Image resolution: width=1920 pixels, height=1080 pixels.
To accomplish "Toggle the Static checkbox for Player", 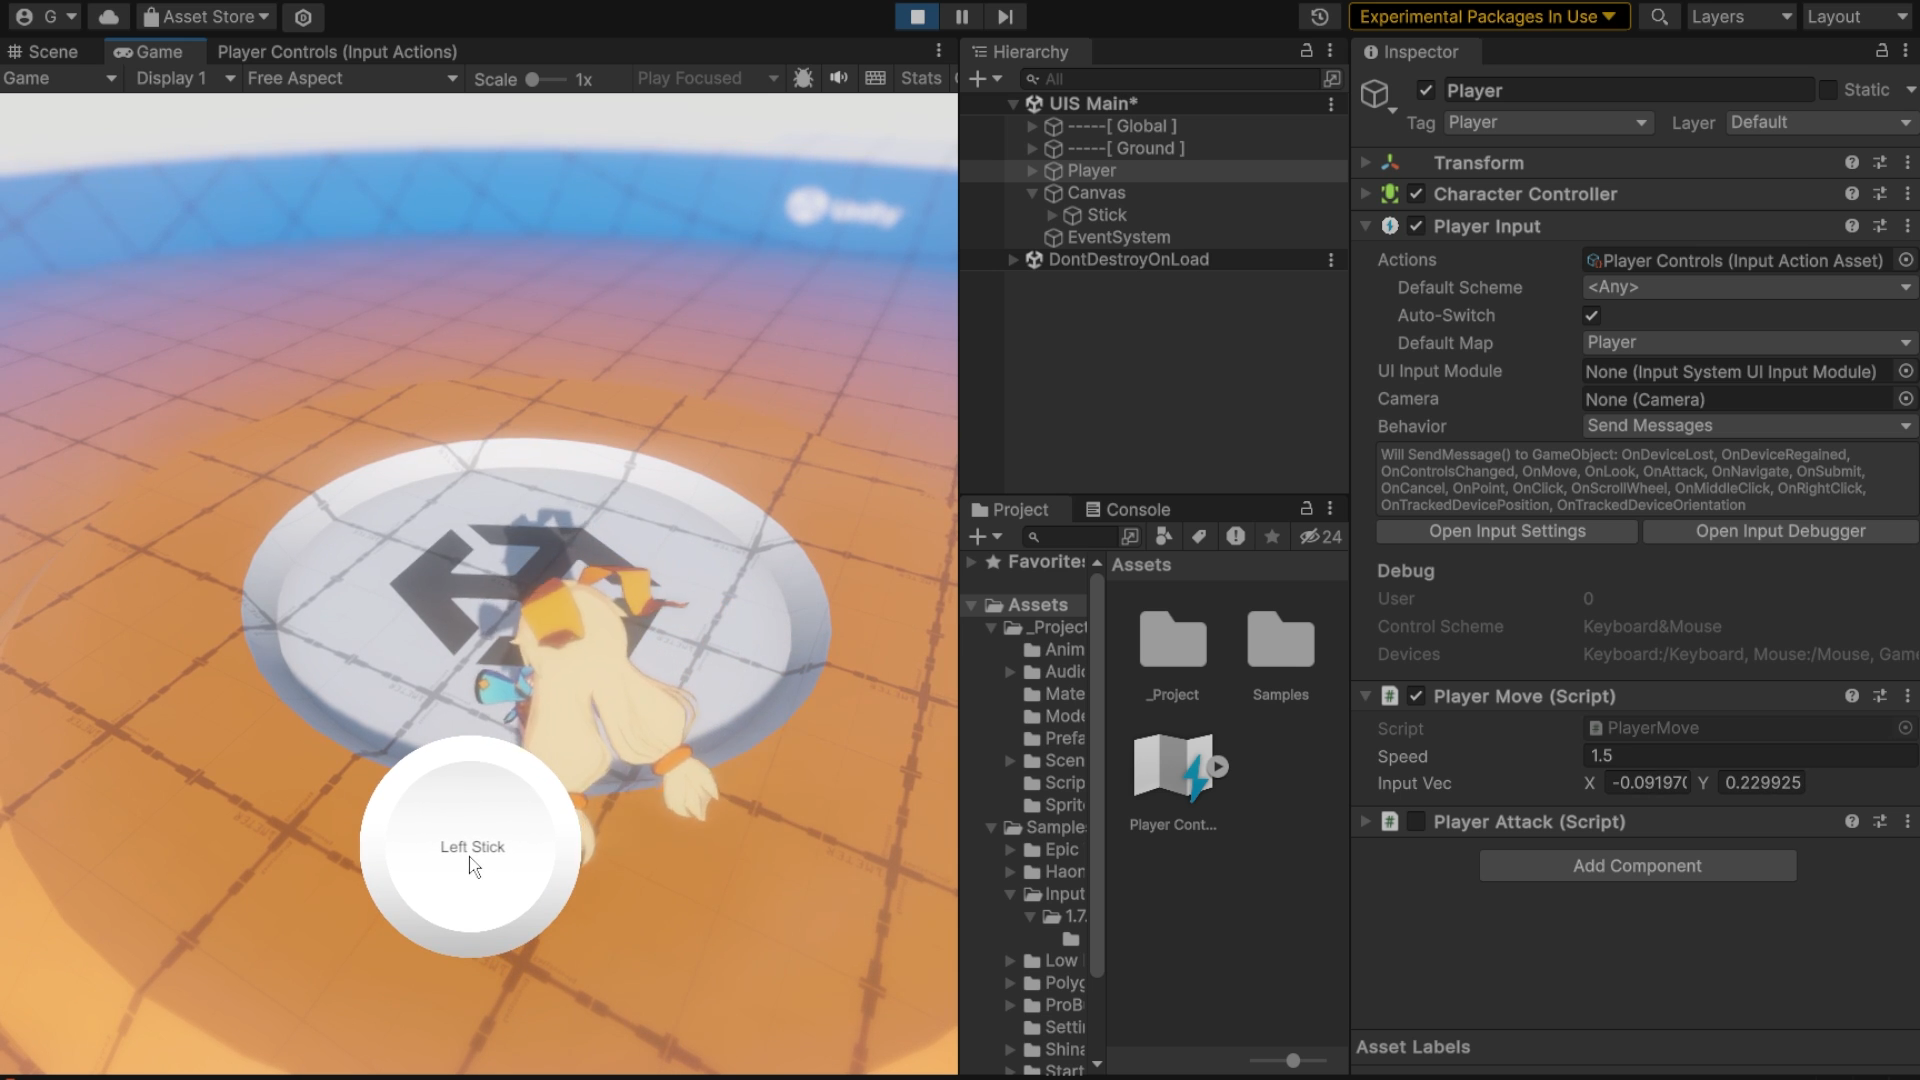I will (x=1828, y=90).
